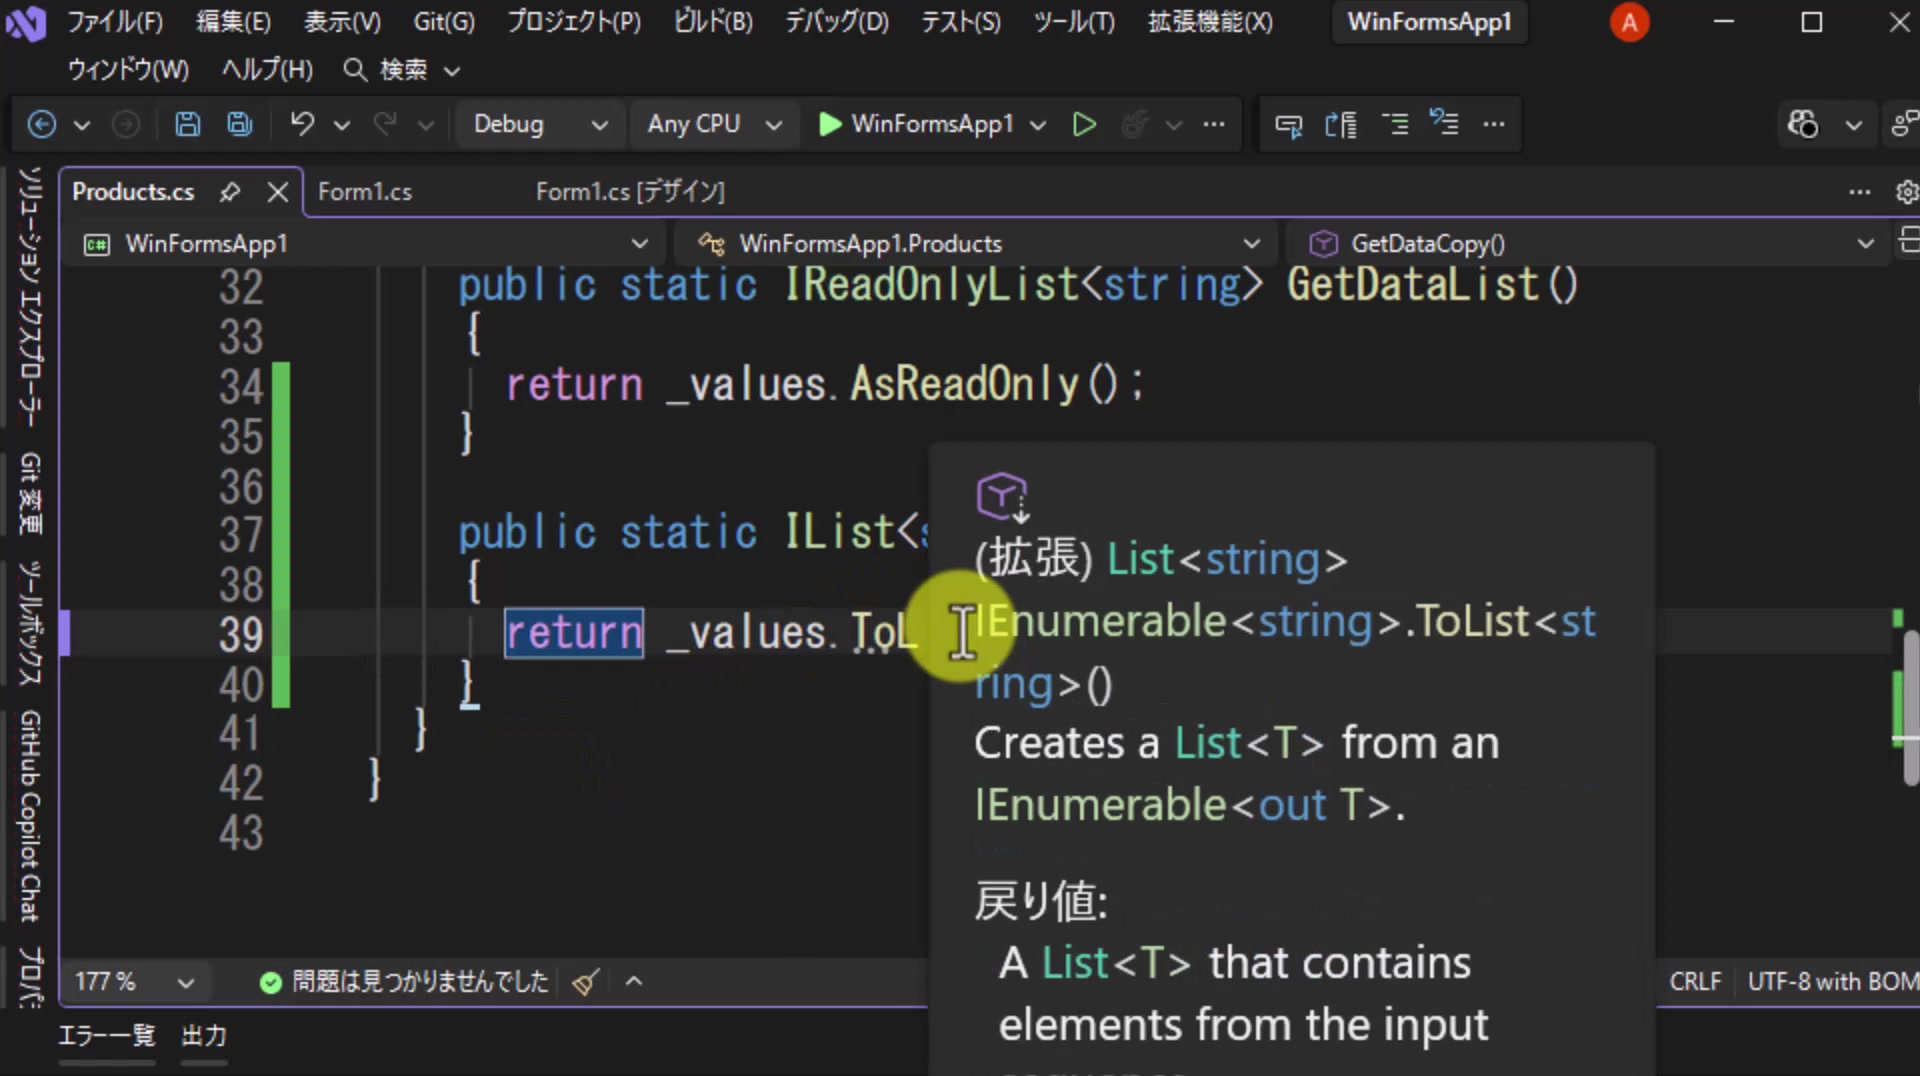
Task: Click the code cleanup broom icon in the status bar
Action: (586, 982)
